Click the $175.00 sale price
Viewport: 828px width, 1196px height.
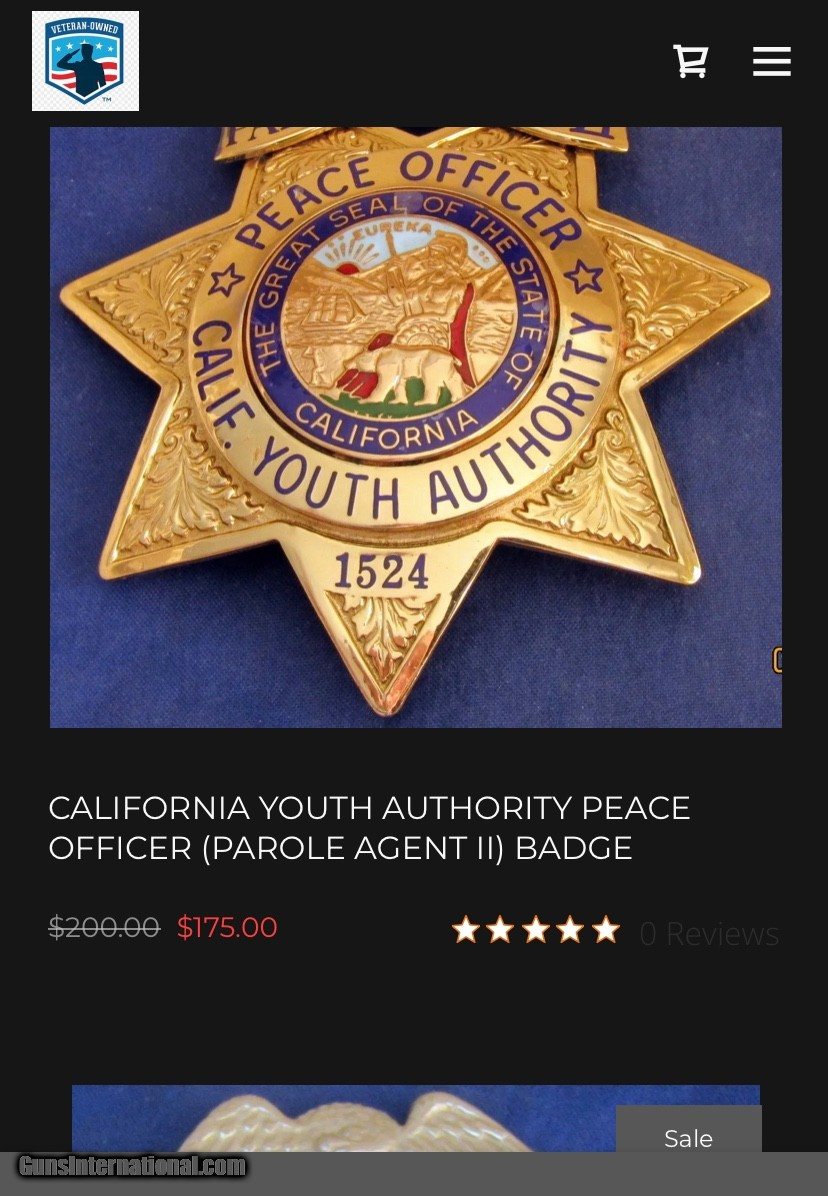(227, 928)
